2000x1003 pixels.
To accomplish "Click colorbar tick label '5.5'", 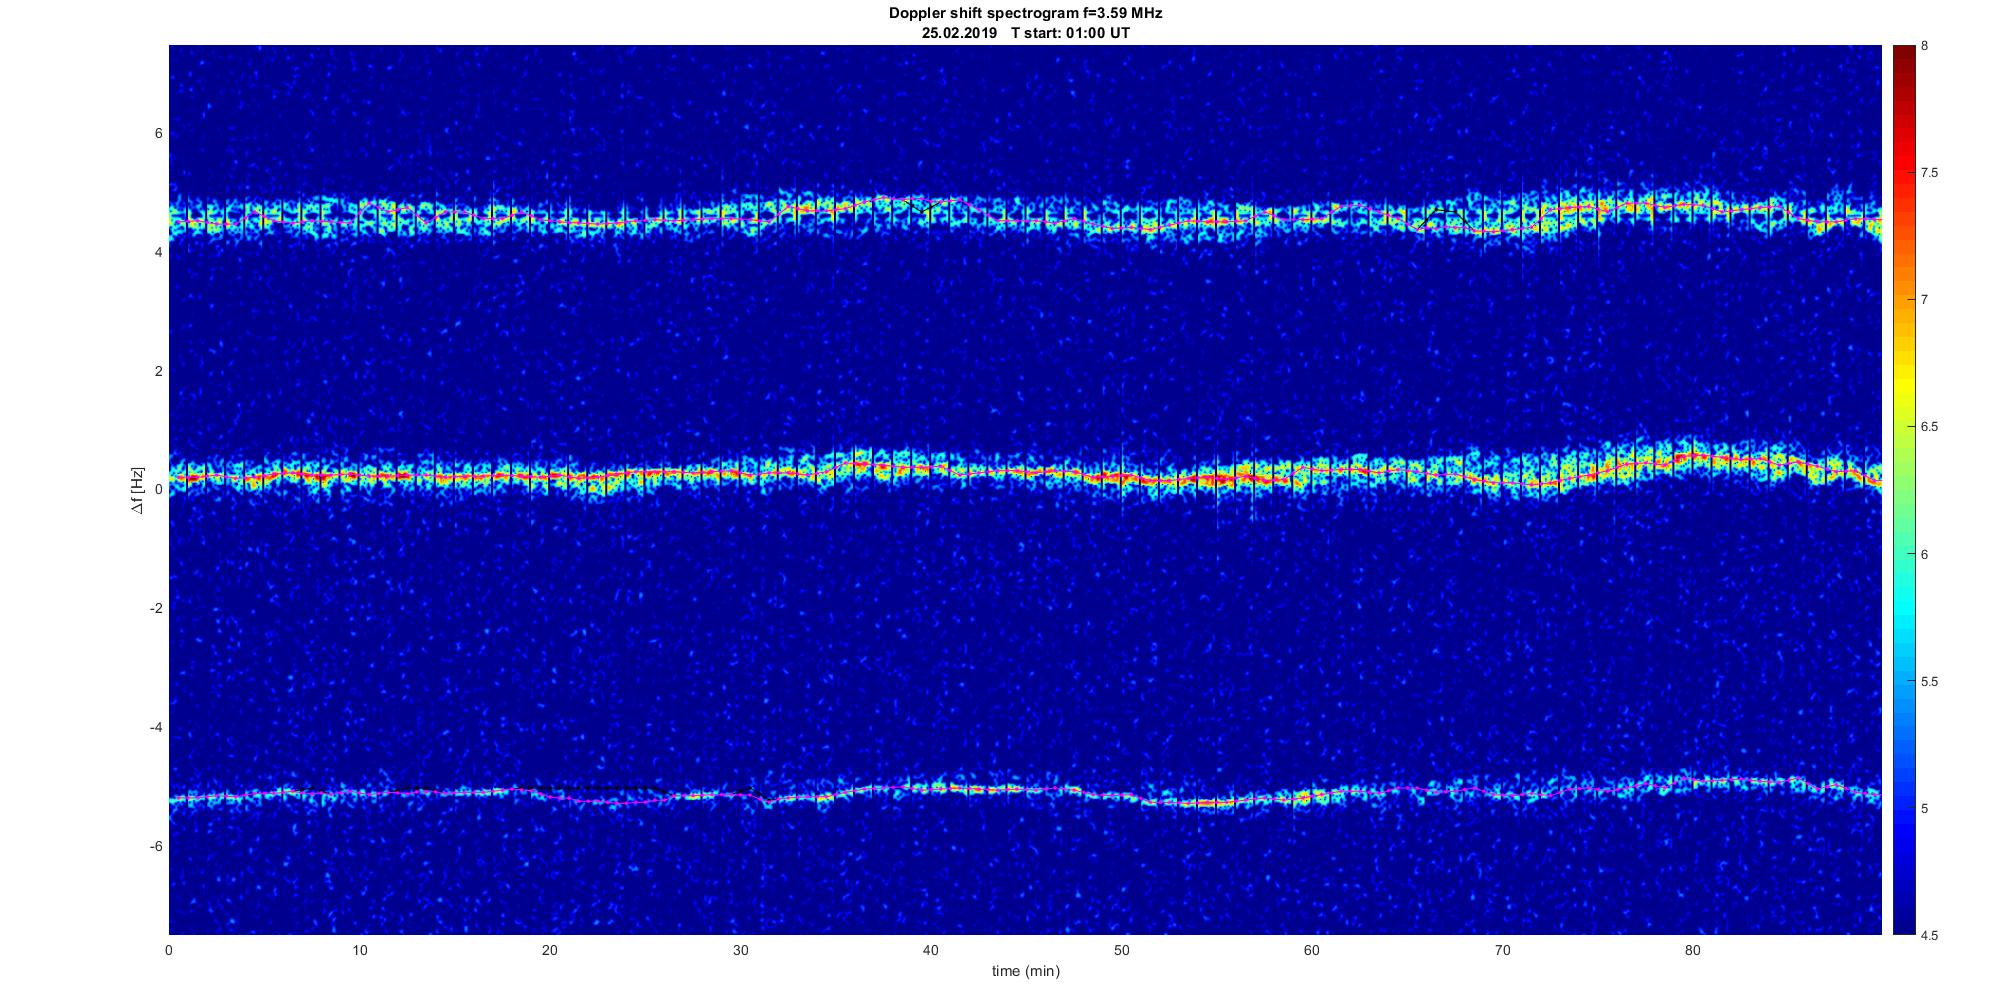I will [1929, 682].
